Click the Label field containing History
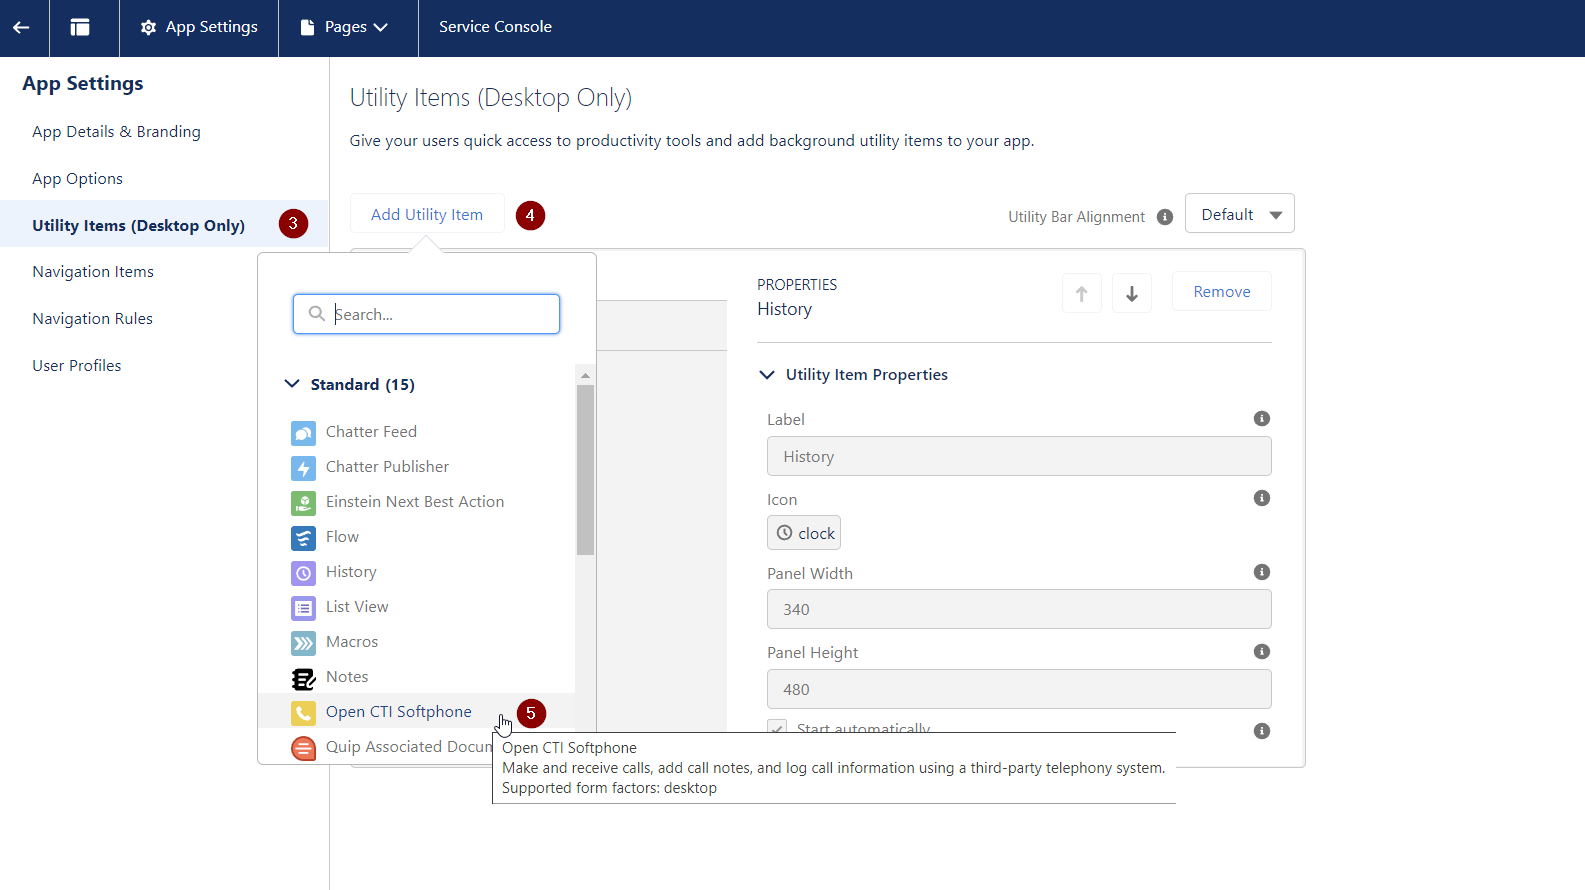The image size is (1585, 890). (1019, 456)
